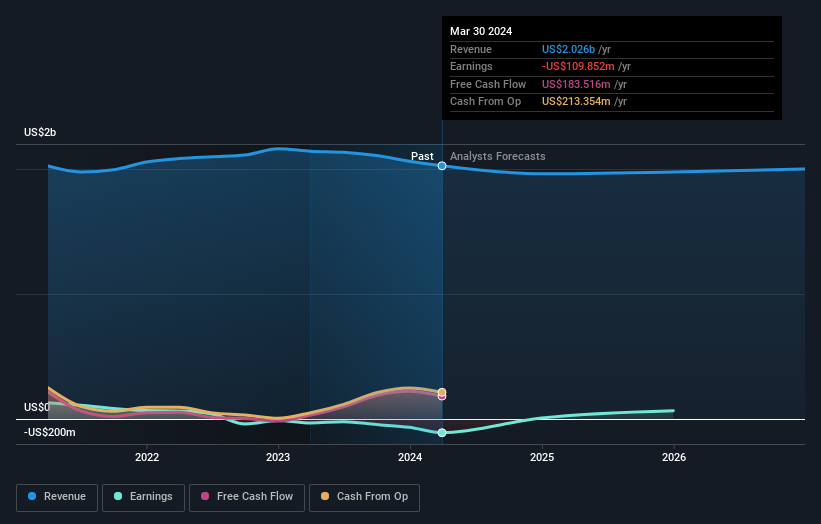Viewport: 821px width, 524px height.
Task: Click the orange Cash From Op legend dot
Action: [x=325, y=496]
